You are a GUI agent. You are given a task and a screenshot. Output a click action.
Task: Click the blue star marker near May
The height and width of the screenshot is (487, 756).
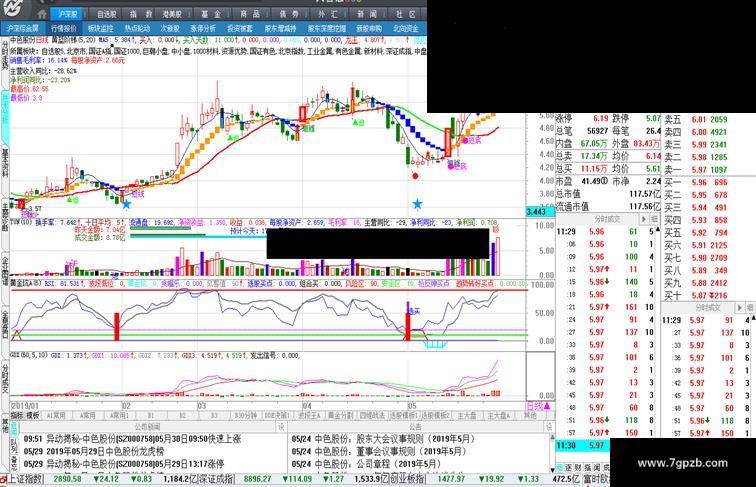[x=417, y=204]
